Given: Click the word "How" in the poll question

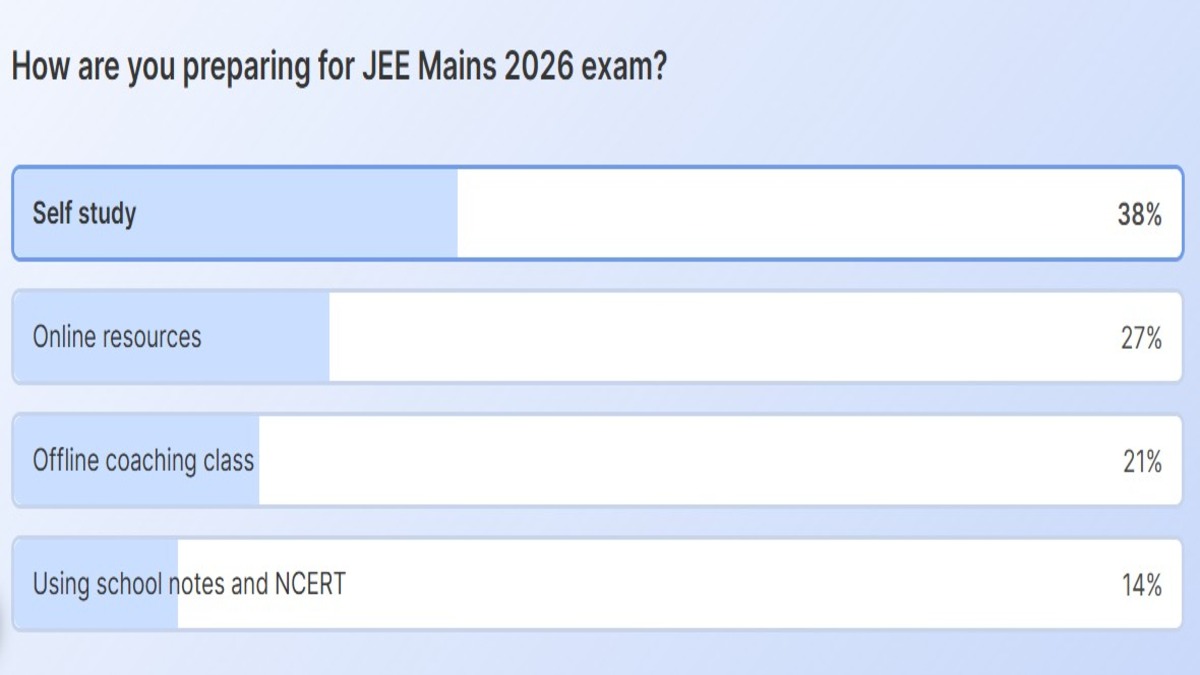Looking at the screenshot, I should tap(36, 67).
